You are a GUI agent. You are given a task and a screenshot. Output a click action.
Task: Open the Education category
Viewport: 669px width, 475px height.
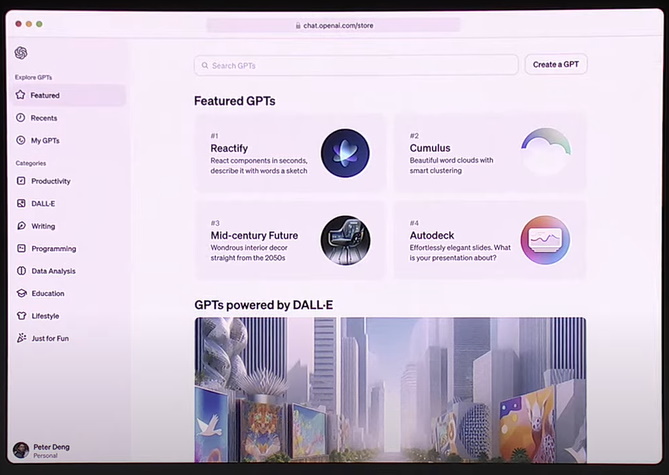(x=47, y=293)
